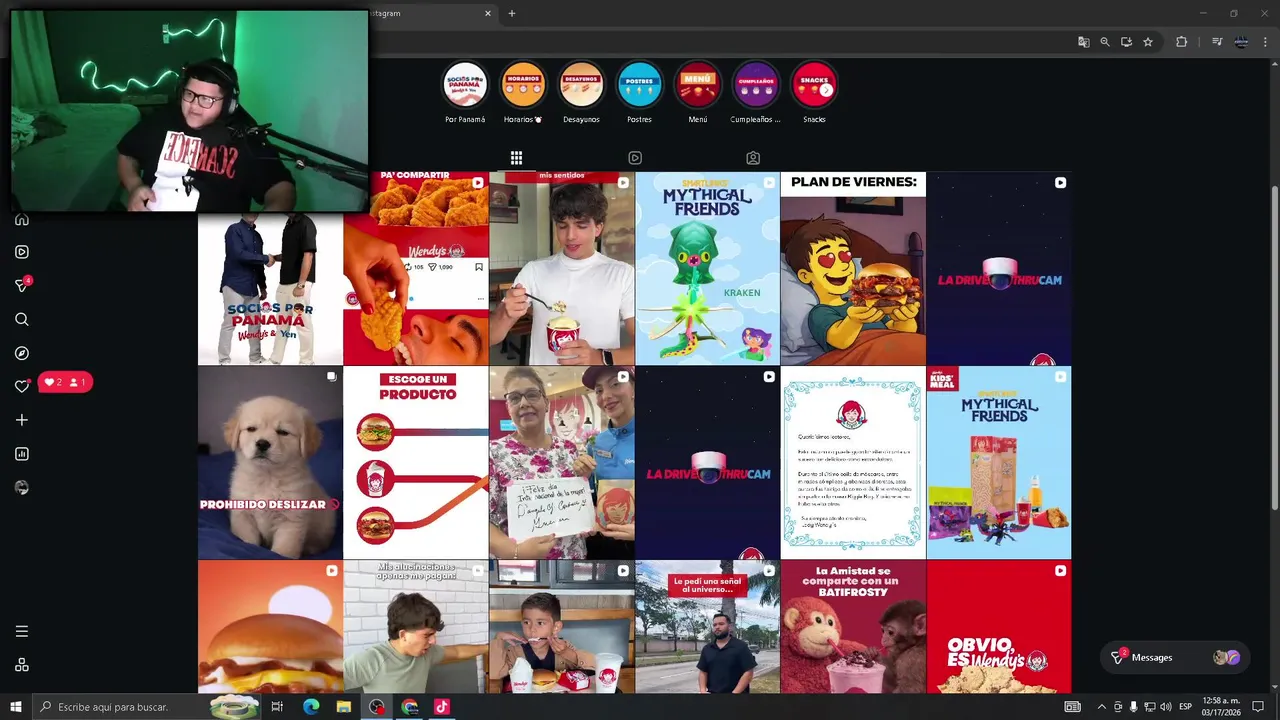Screen dimensions: 1280x720
Task: Open TikTok app on taskbar
Action: (442, 707)
